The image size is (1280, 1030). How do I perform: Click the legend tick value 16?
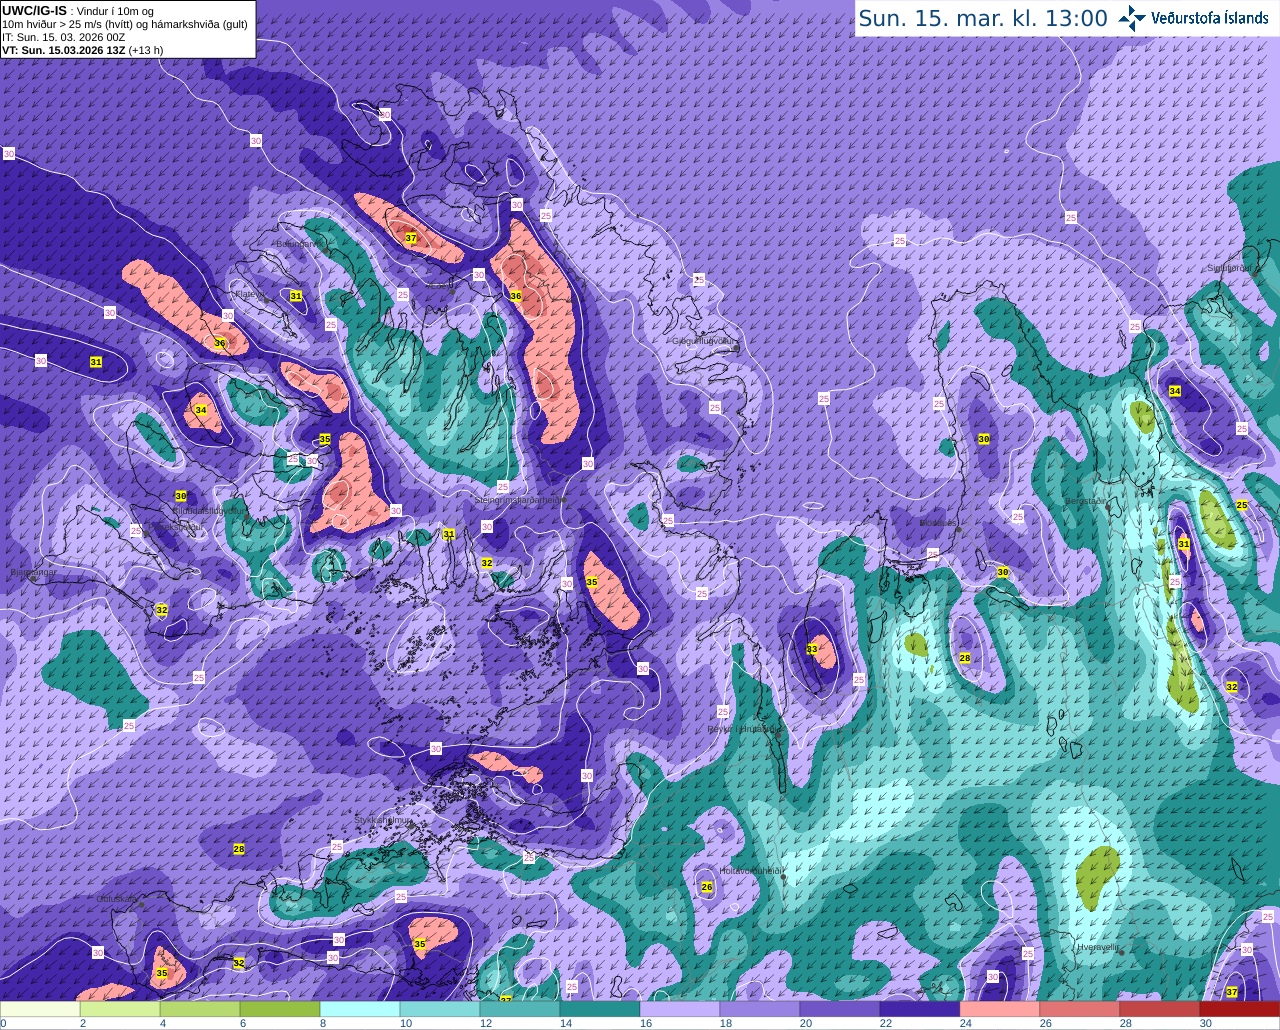646,1023
